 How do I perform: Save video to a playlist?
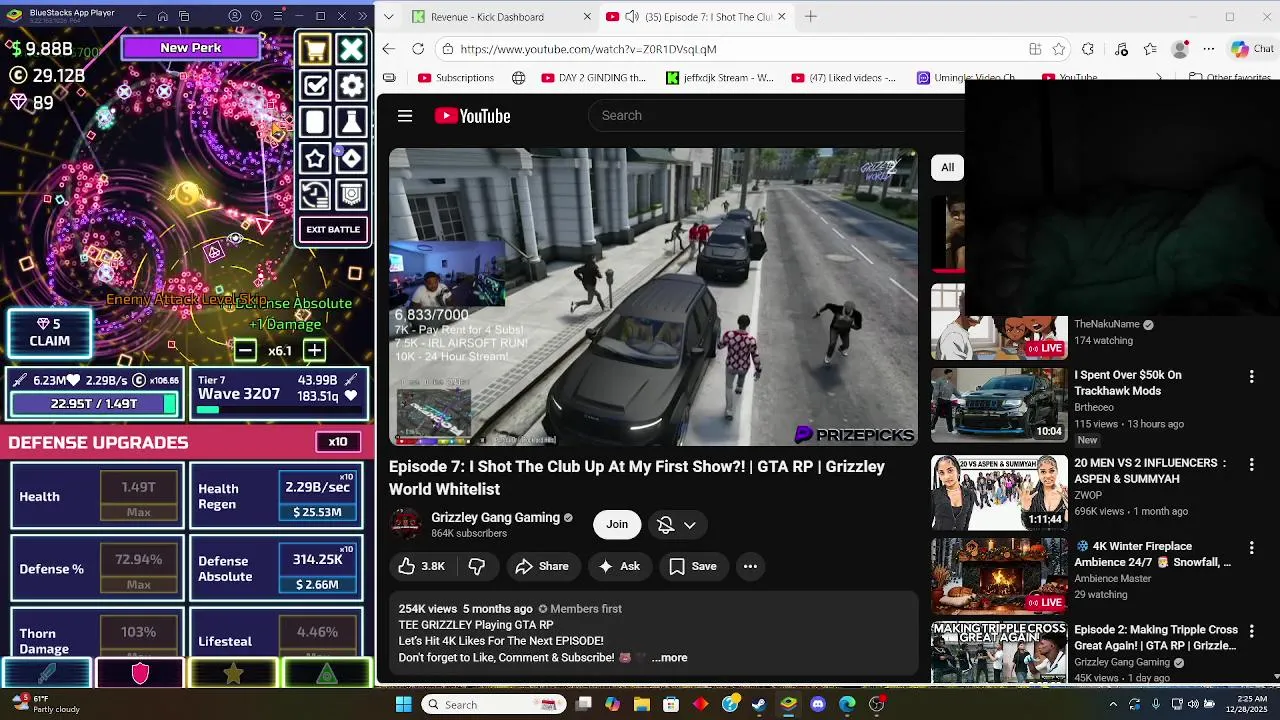click(693, 566)
